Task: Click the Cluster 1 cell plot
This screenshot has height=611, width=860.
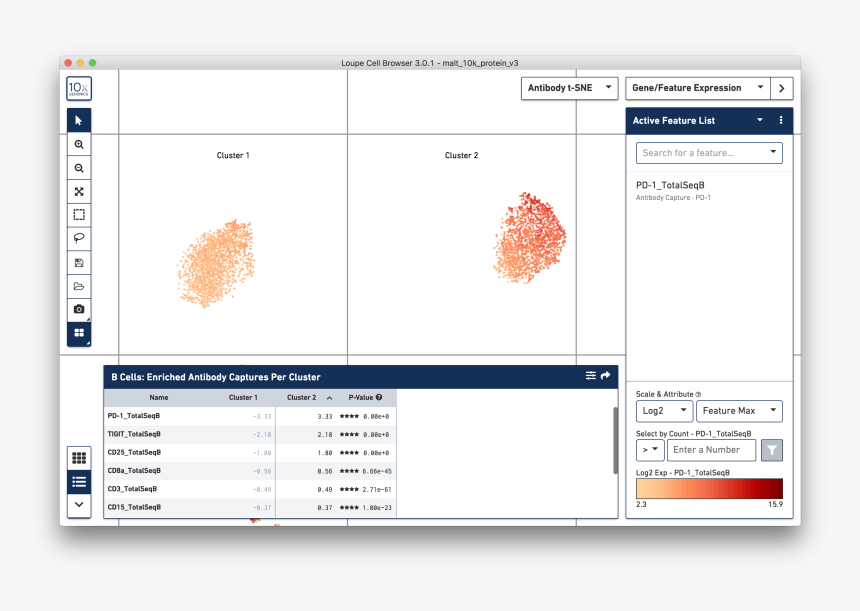Action: pos(216,263)
